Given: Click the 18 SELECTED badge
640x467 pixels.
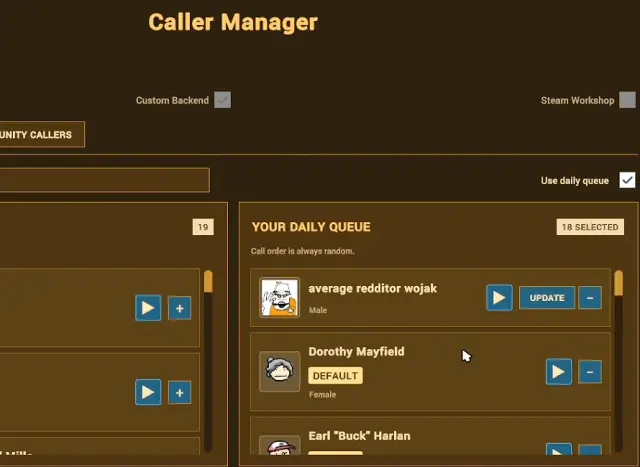Looking at the screenshot, I should tap(590, 227).
